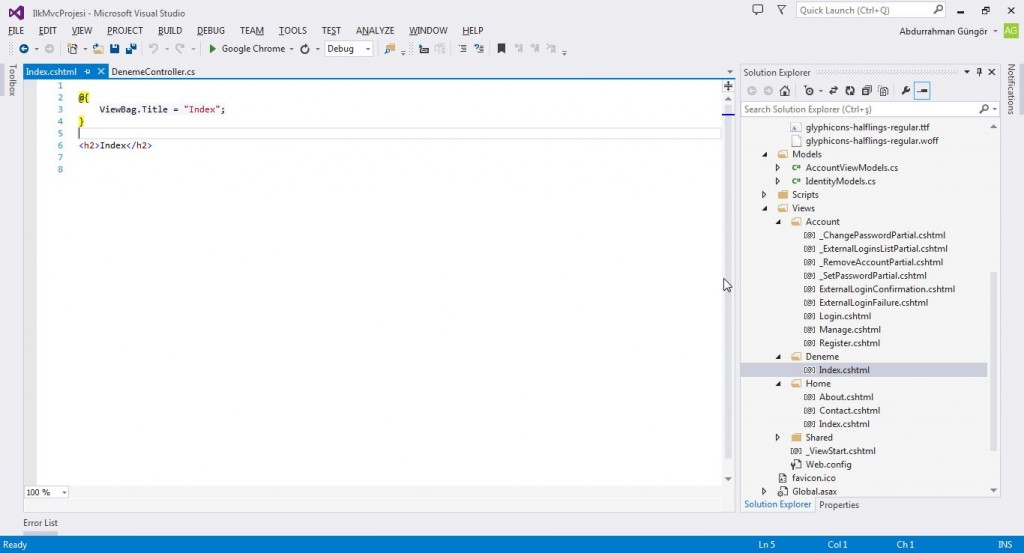Open the Debug configuration dropdown

click(368, 49)
